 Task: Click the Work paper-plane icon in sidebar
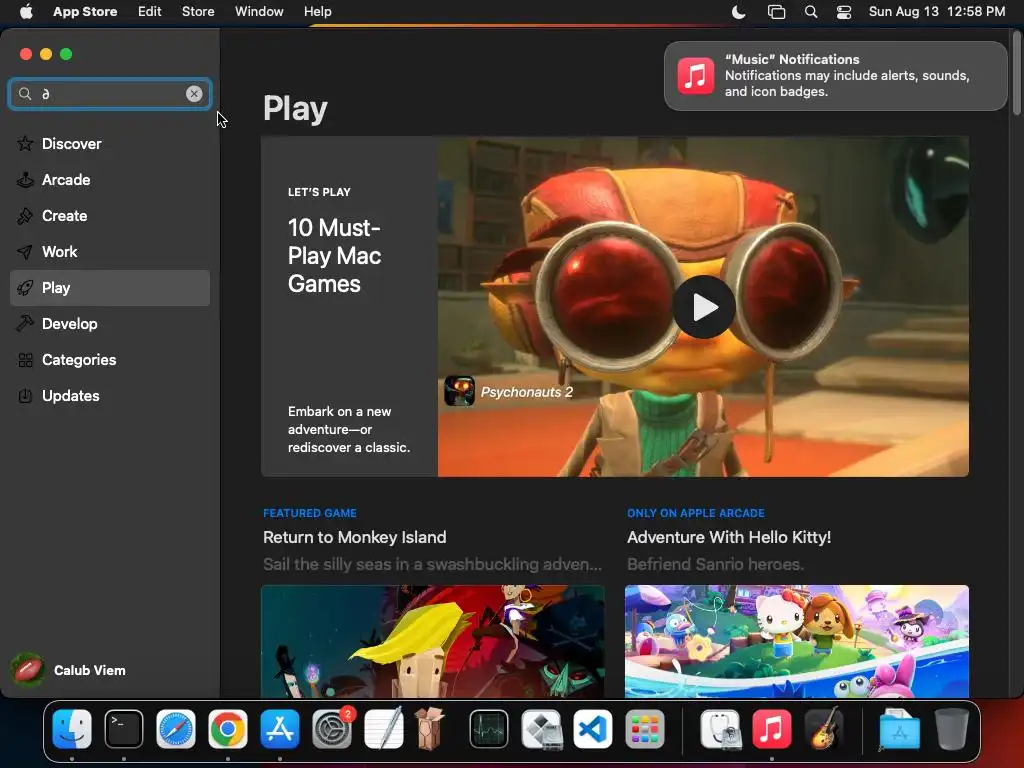25,251
